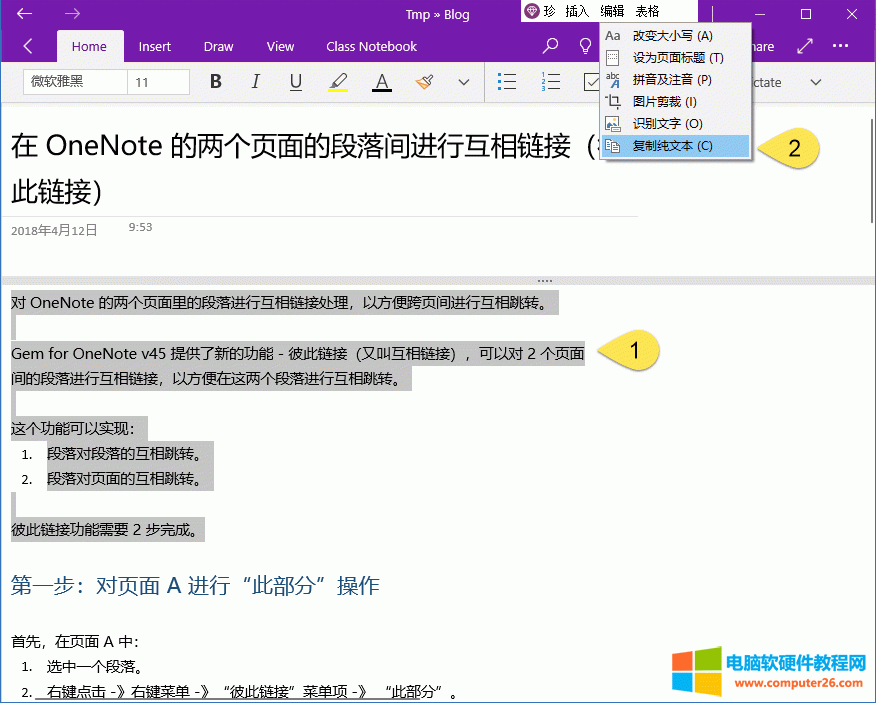Click the lightbulb assistance icon
The image size is (876, 703).
tap(585, 46)
